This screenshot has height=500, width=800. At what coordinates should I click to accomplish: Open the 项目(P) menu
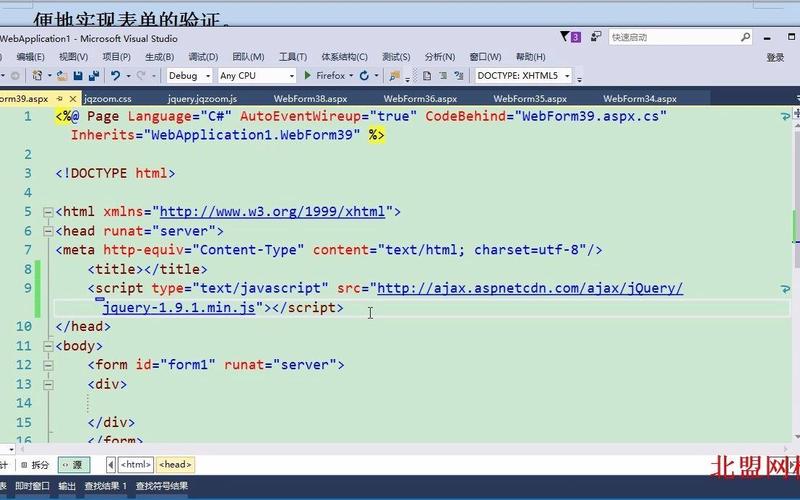pyautogui.click(x=116, y=57)
